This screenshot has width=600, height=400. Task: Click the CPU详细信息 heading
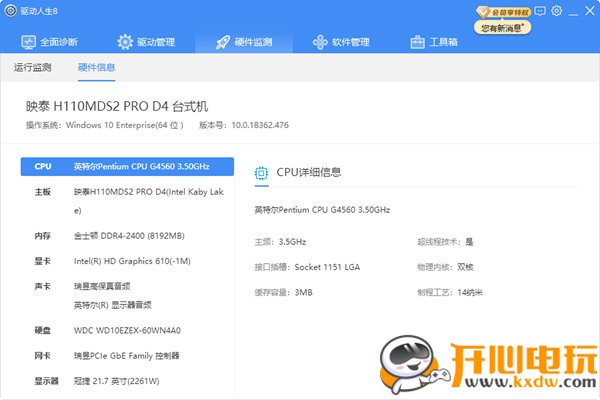[x=308, y=173]
